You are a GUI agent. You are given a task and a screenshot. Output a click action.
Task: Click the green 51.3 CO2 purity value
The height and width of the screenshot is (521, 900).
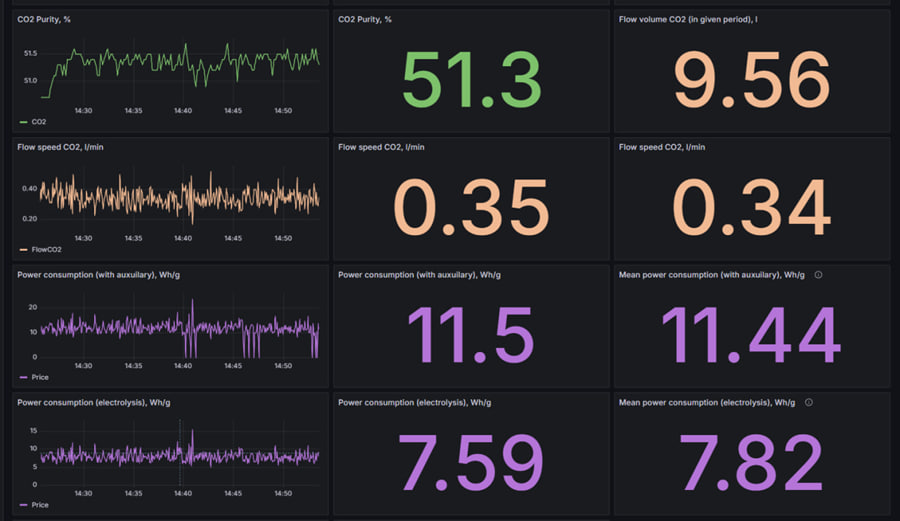(471, 80)
